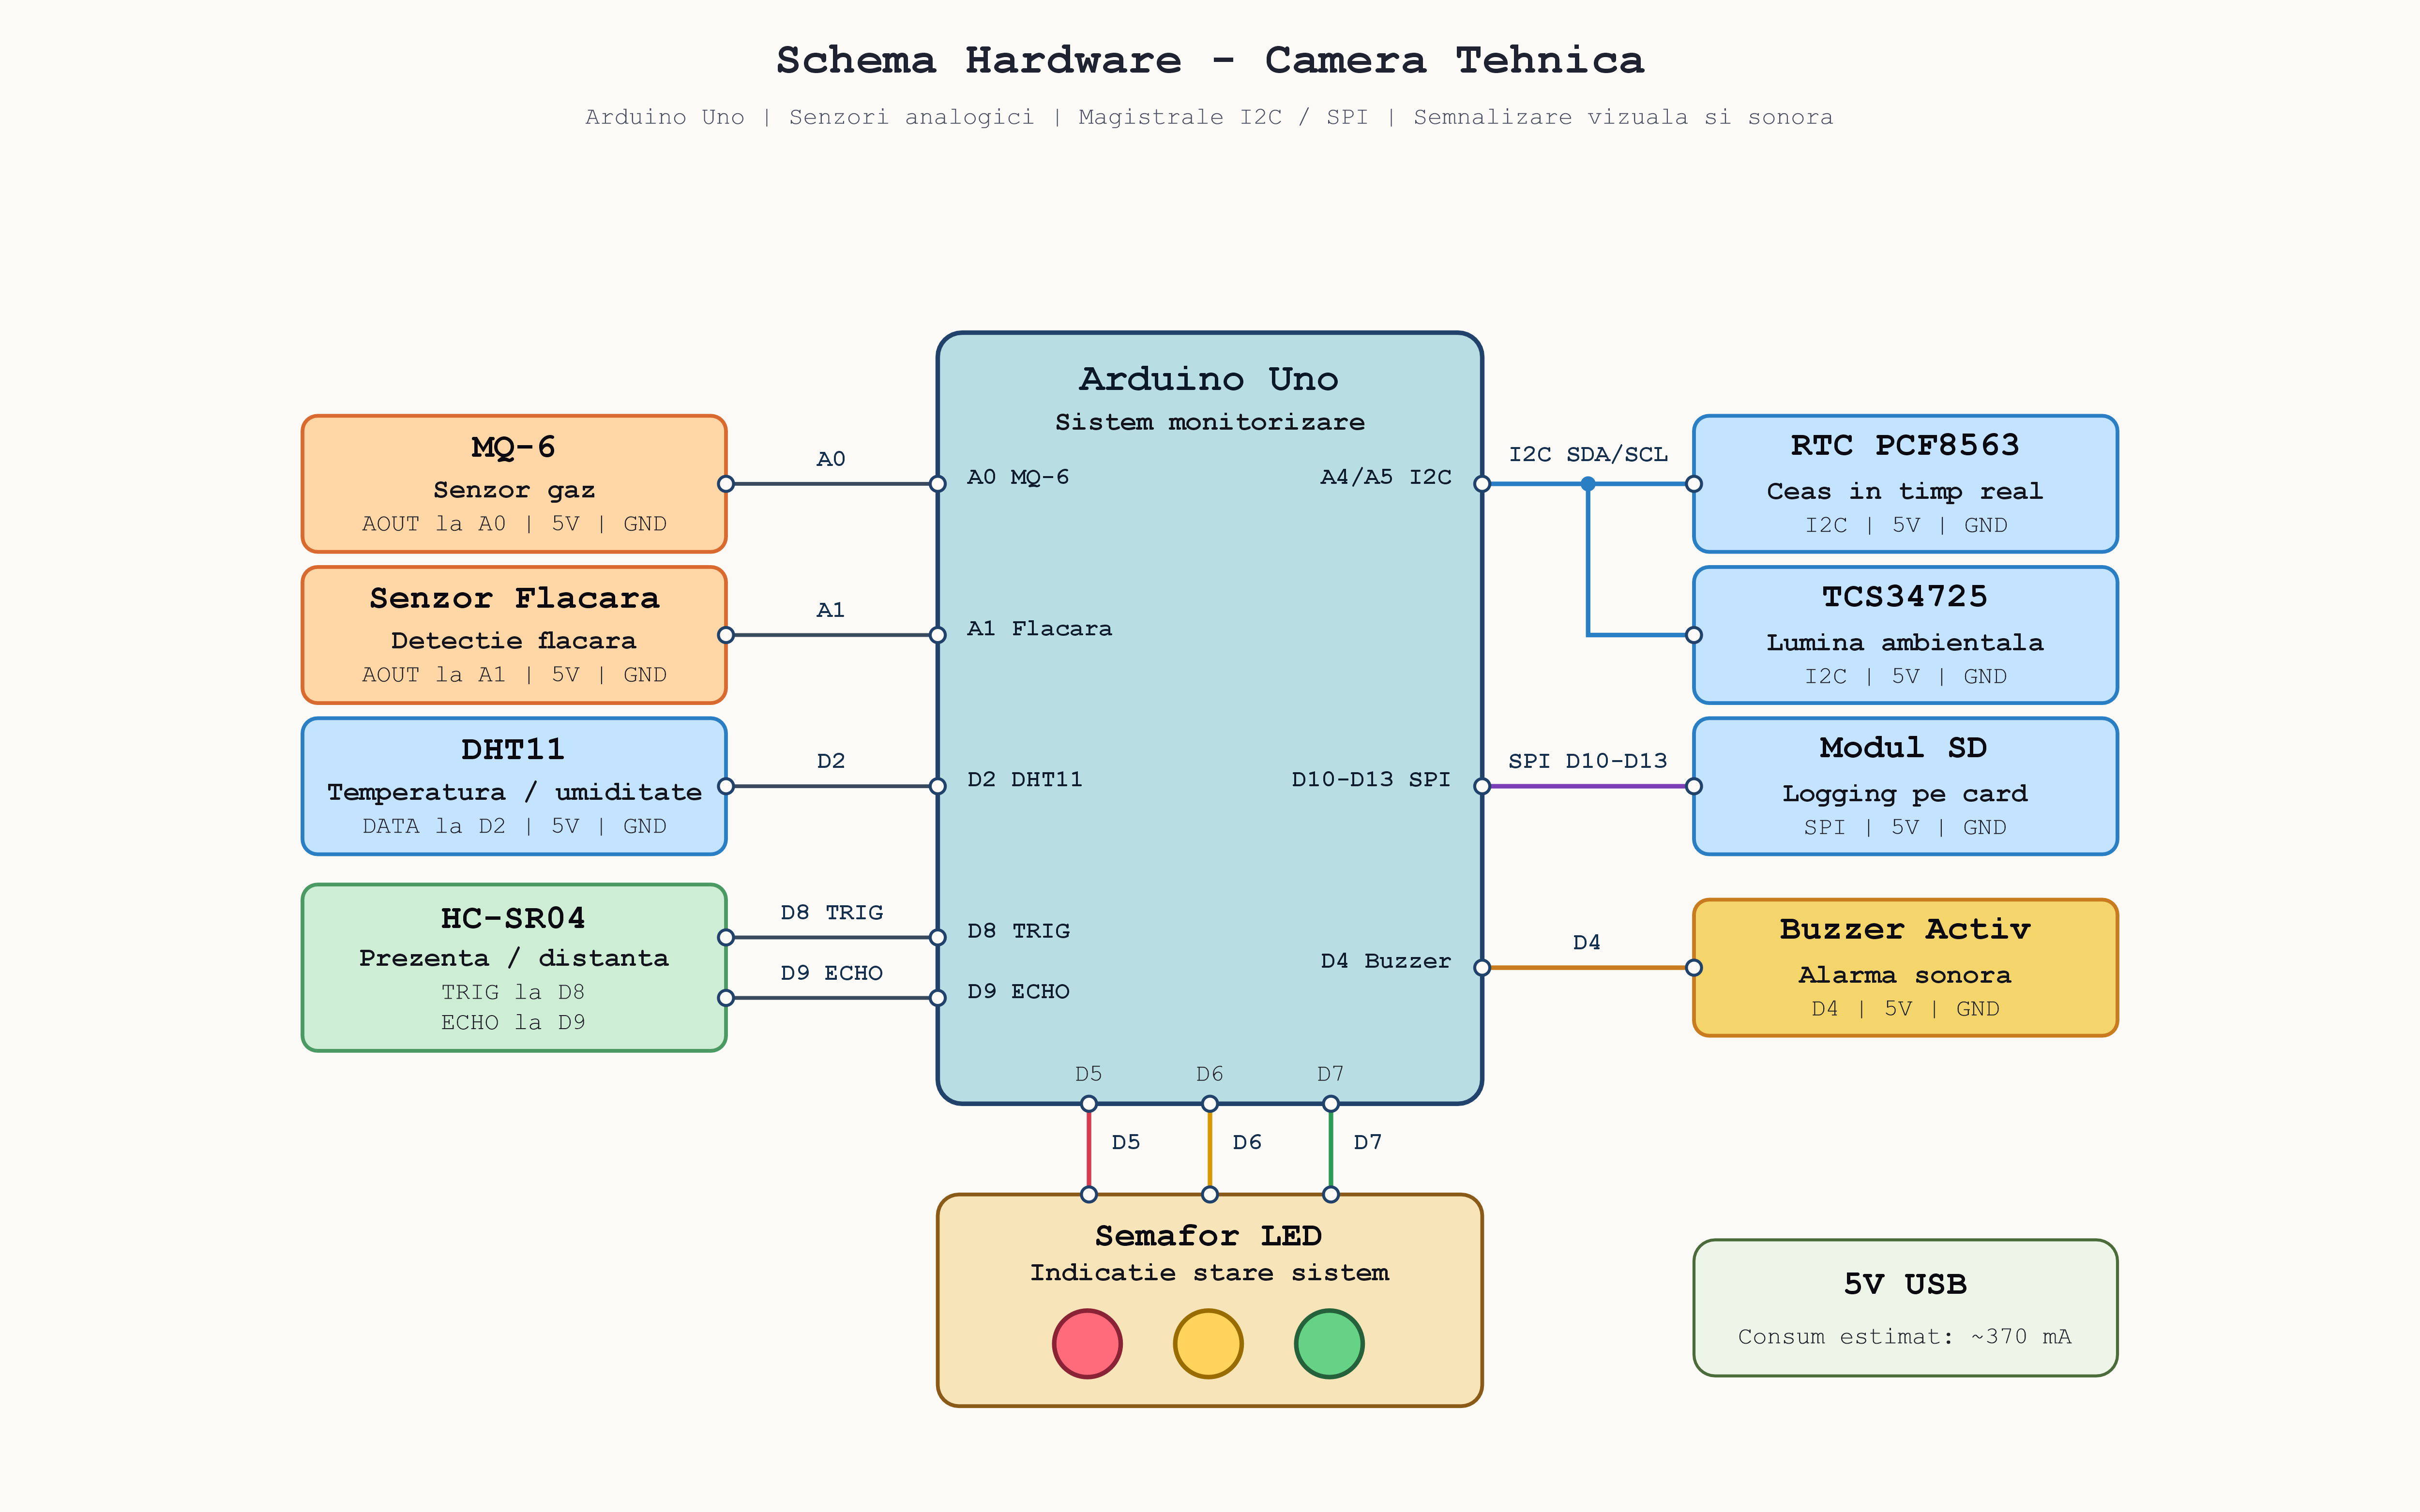Viewport: 2420px width, 1512px height.
Task: Click the green LED circle
Action: tap(1330, 1344)
